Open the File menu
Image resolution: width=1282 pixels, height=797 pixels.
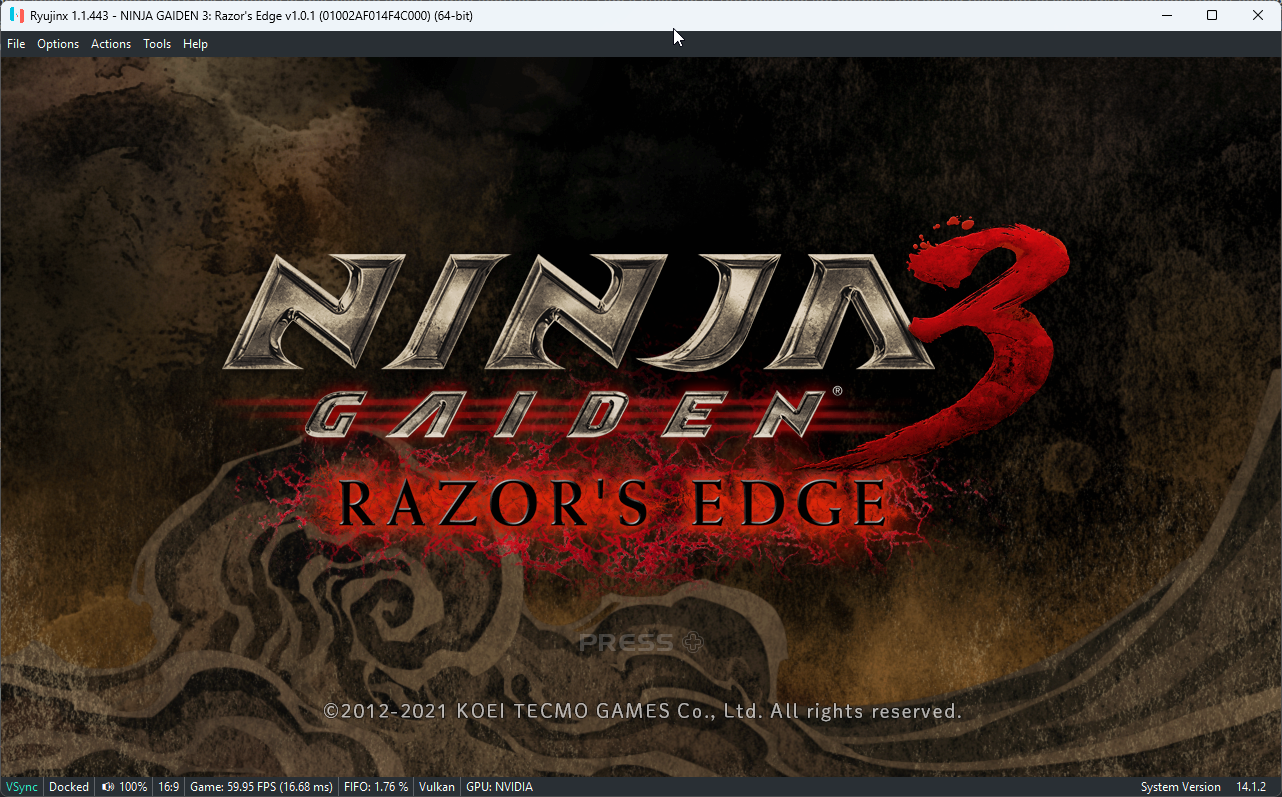pos(16,43)
